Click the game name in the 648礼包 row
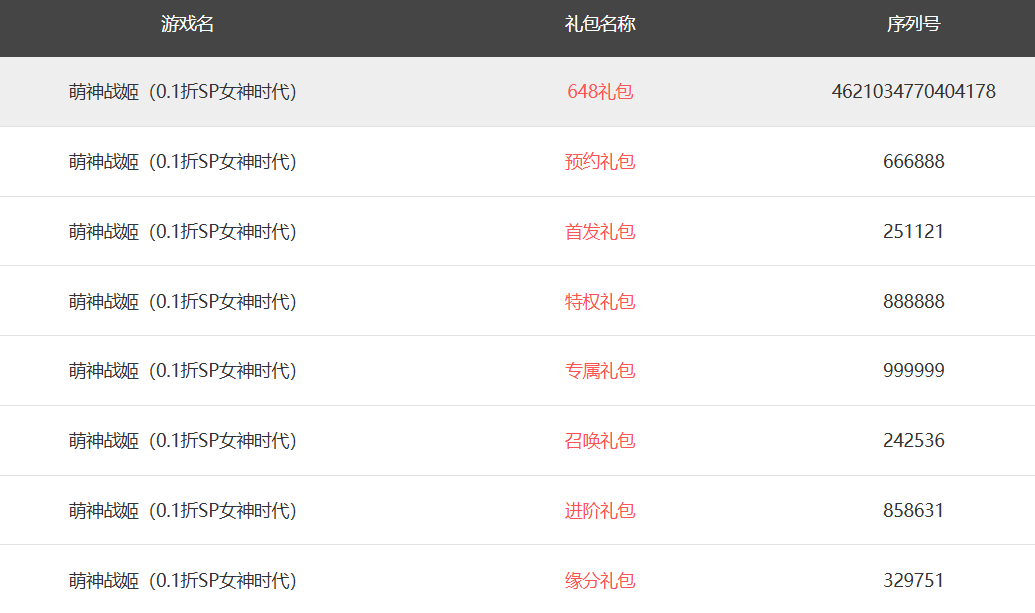The height and width of the screenshot is (613, 1035). coord(183,92)
